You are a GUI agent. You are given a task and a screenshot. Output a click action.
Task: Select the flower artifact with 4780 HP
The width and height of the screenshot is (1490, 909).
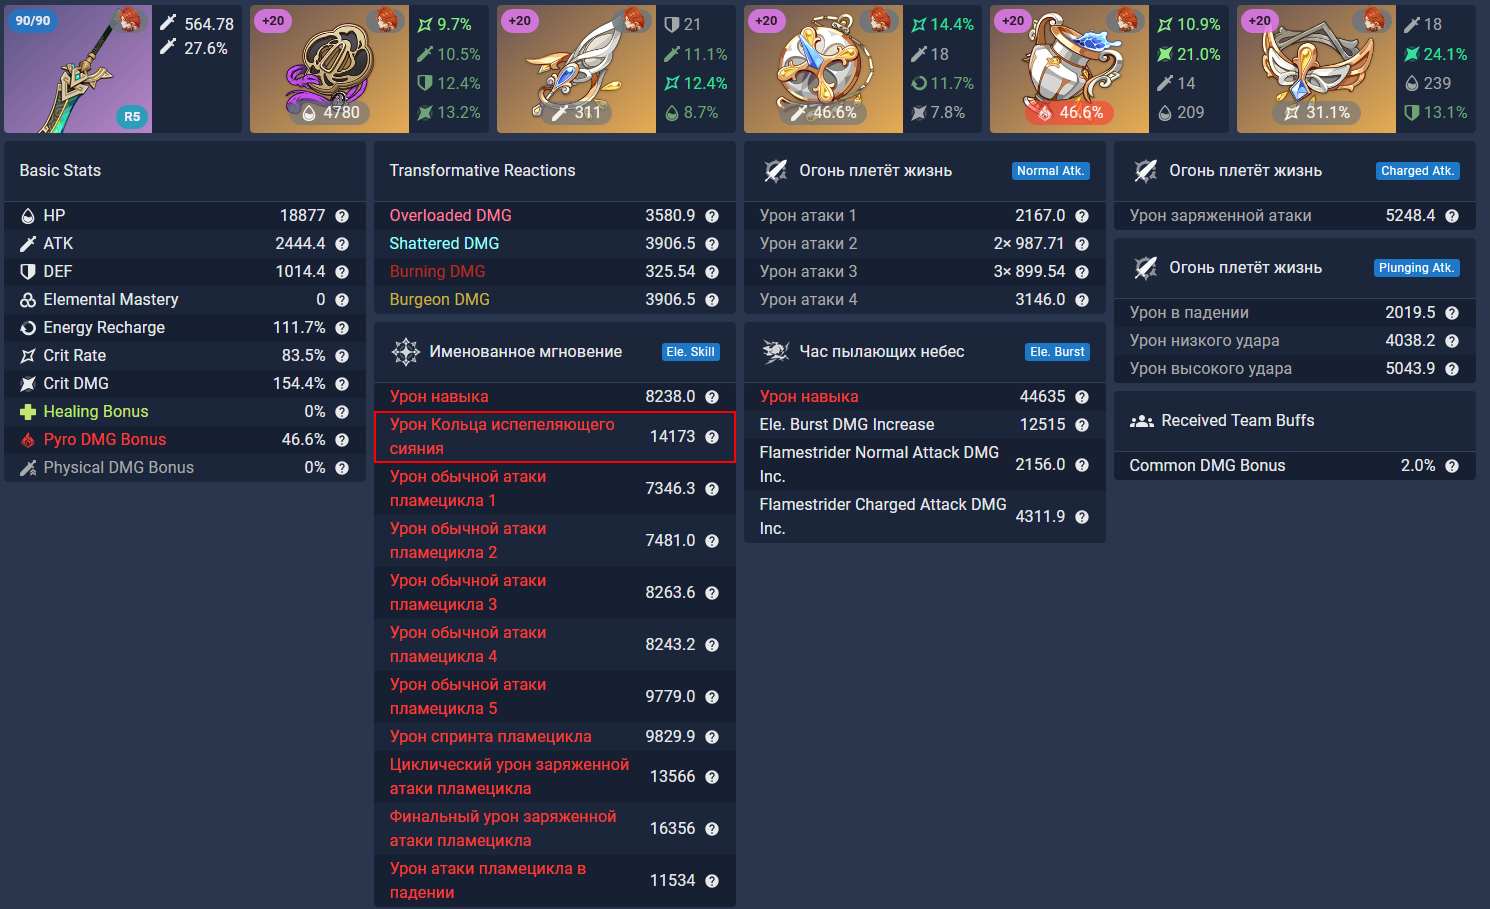point(329,69)
